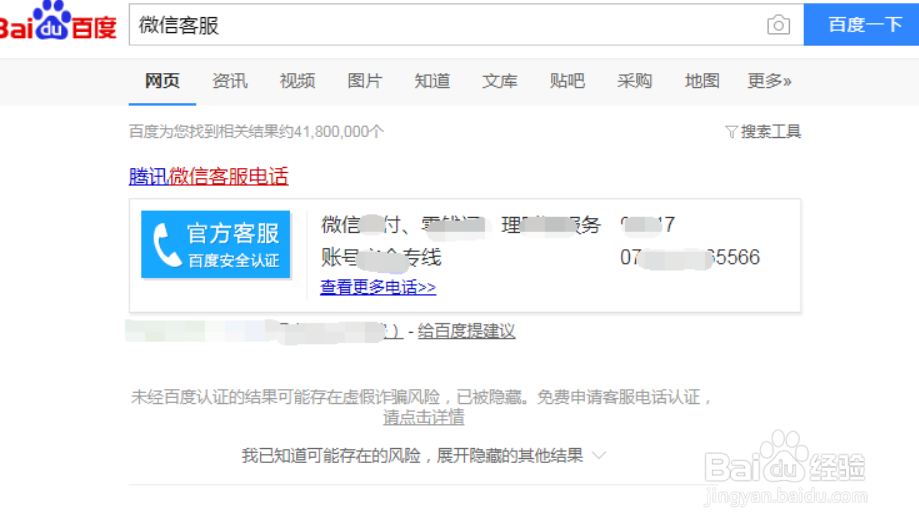Click the 账号 专线 text row
This screenshot has height=528, width=919.
(381, 257)
